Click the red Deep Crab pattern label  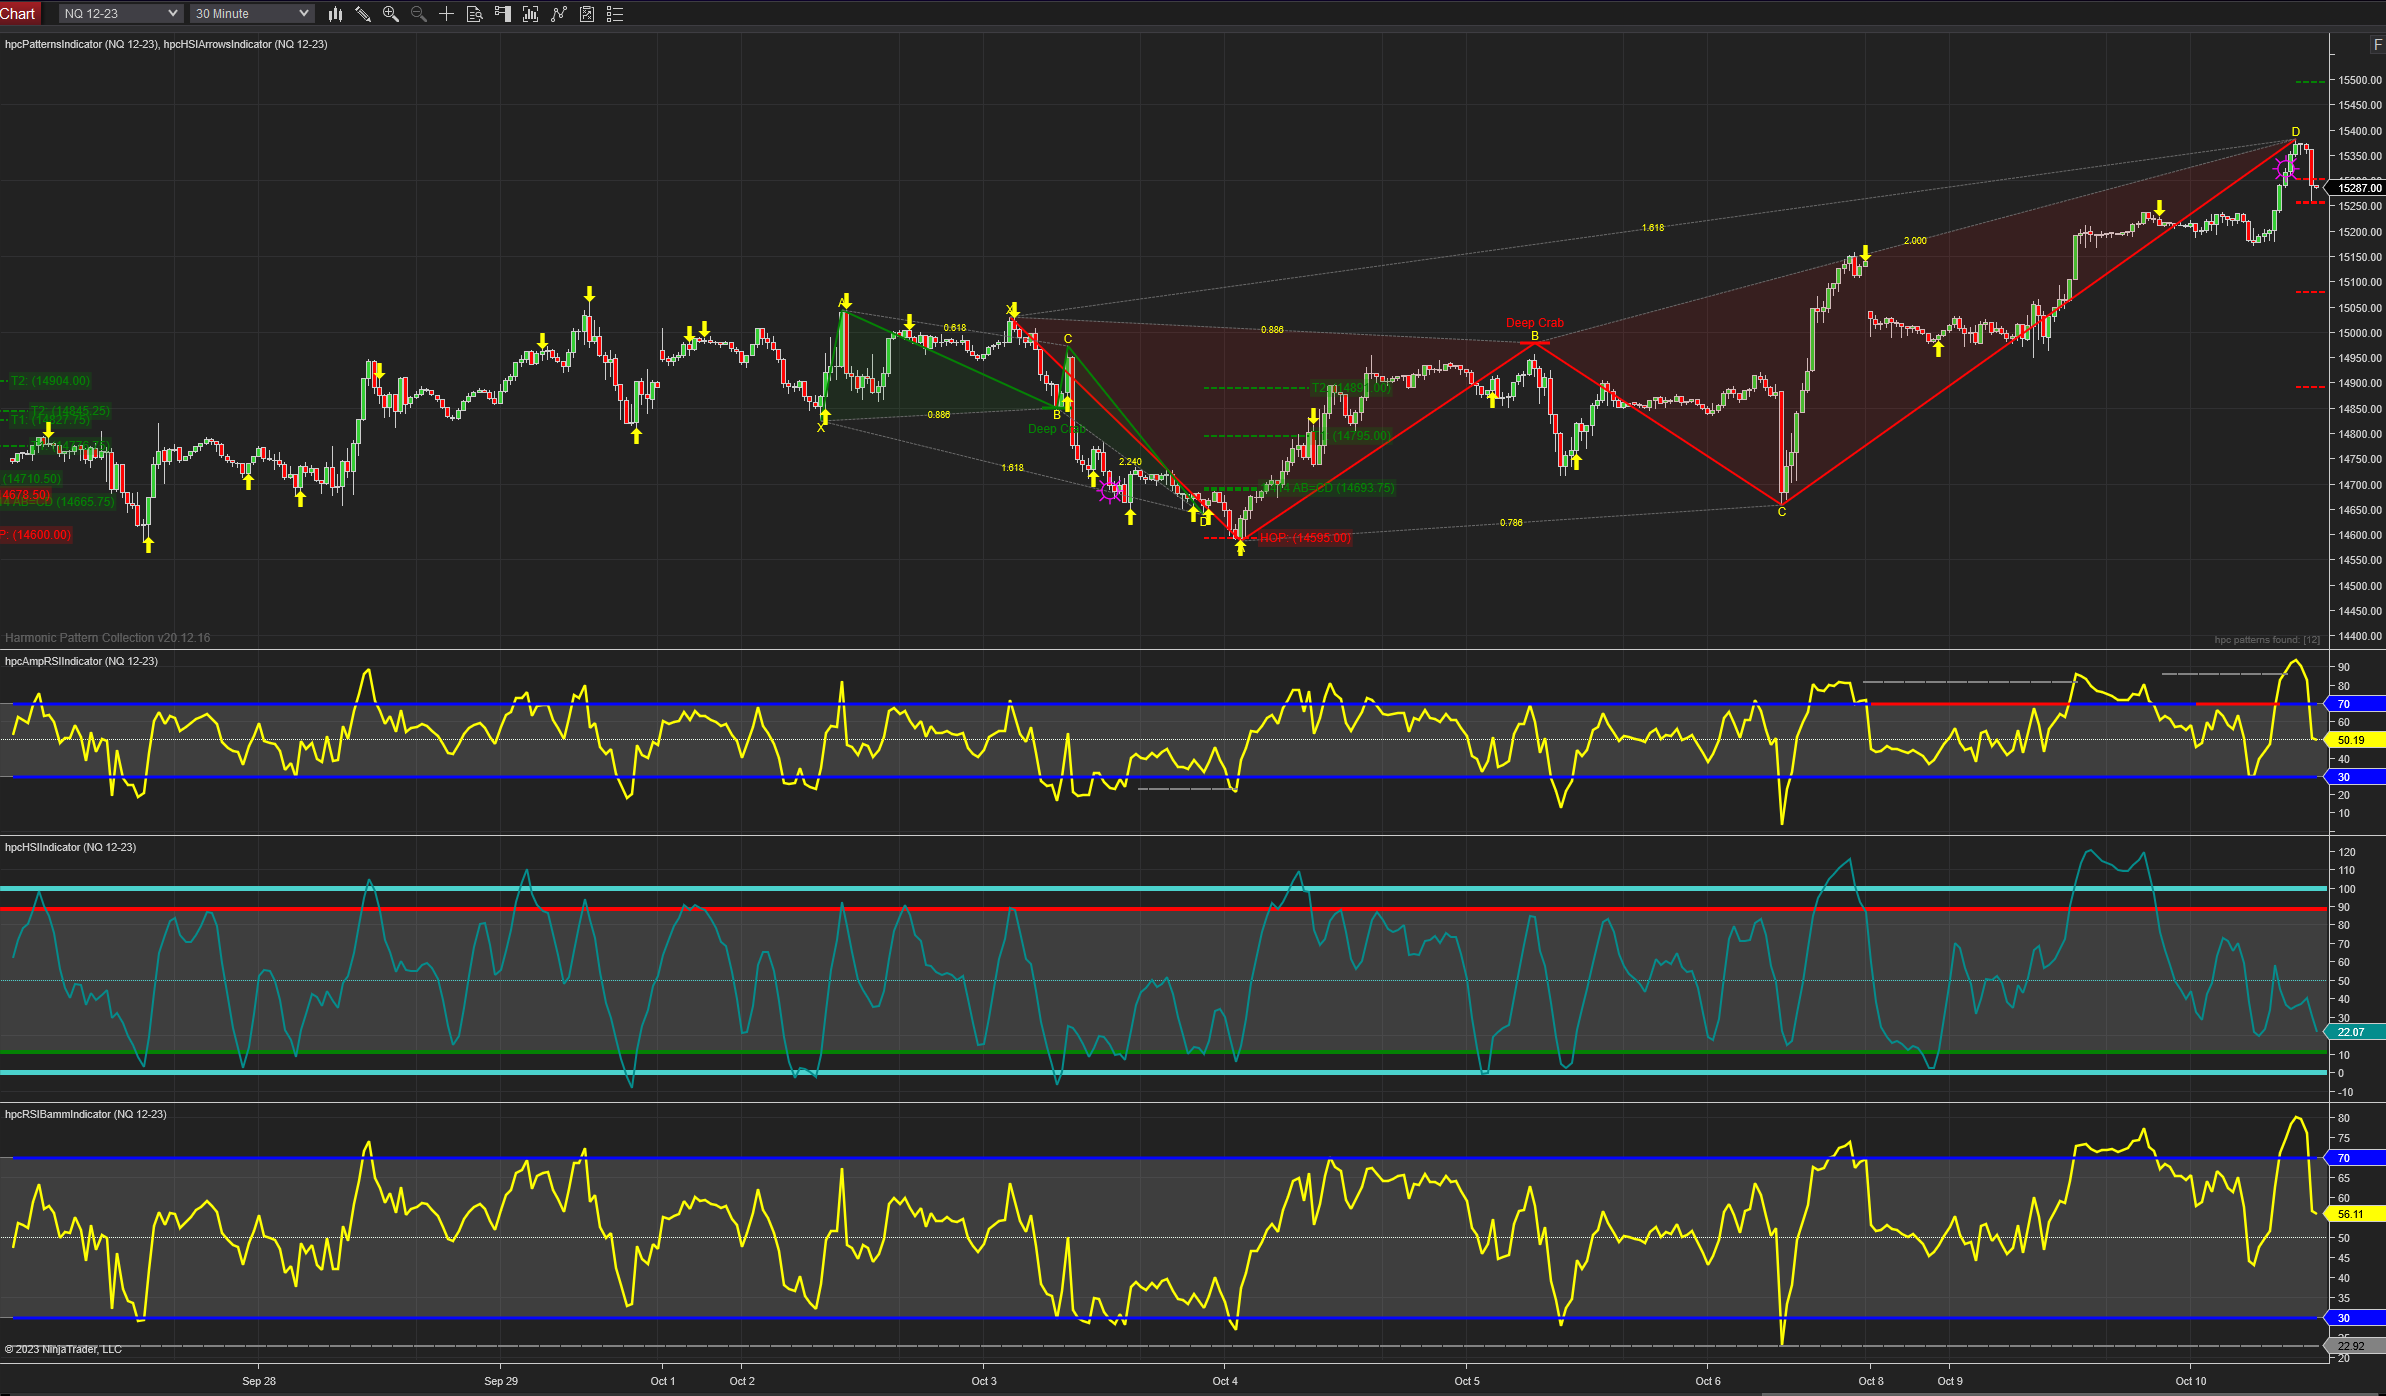tap(1534, 323)
